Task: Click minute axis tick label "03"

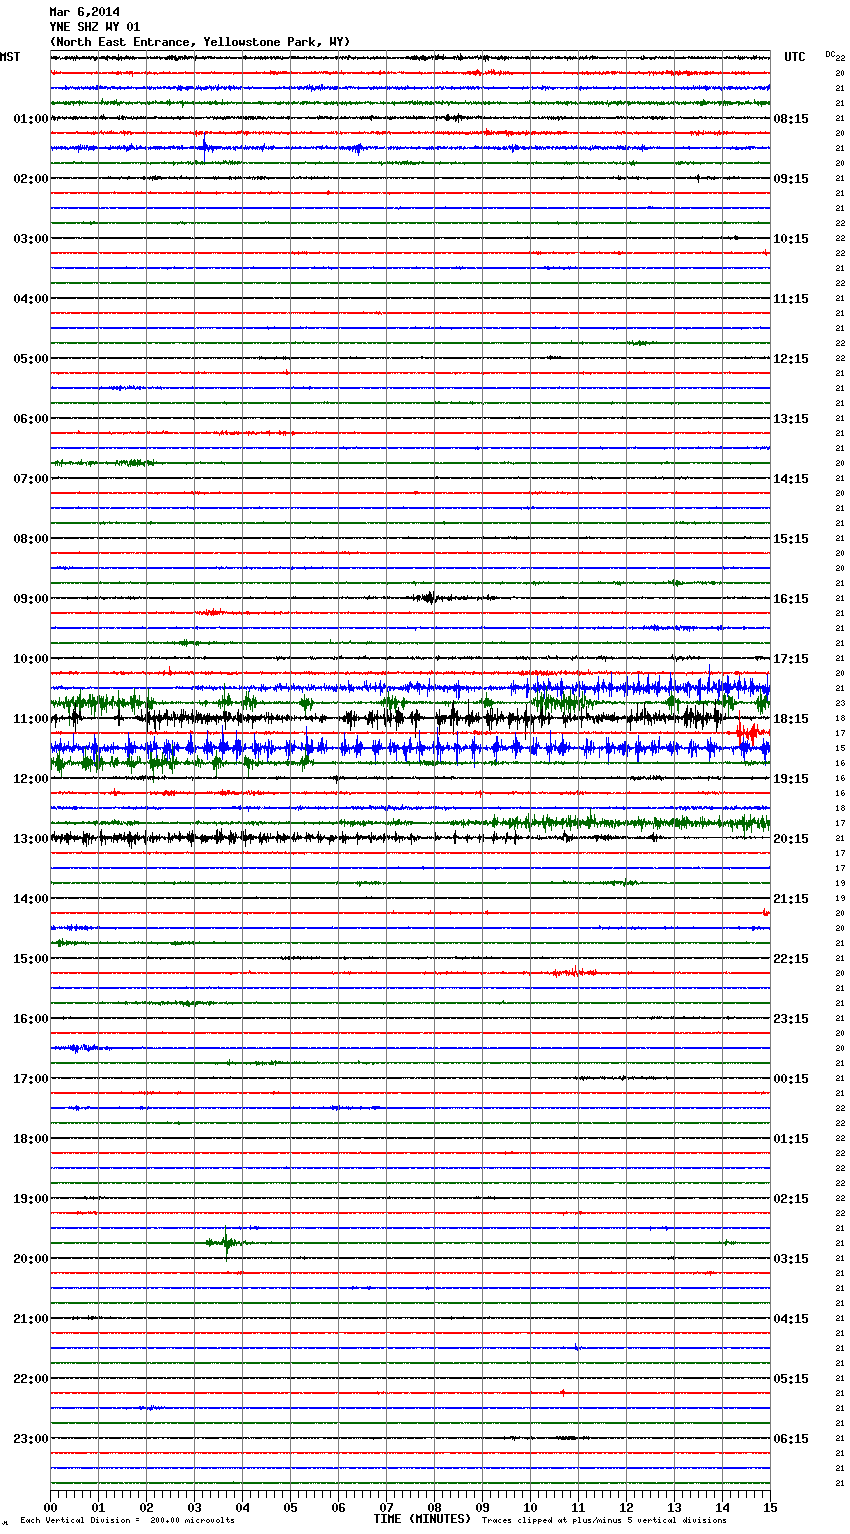Action: point(195,1507)
